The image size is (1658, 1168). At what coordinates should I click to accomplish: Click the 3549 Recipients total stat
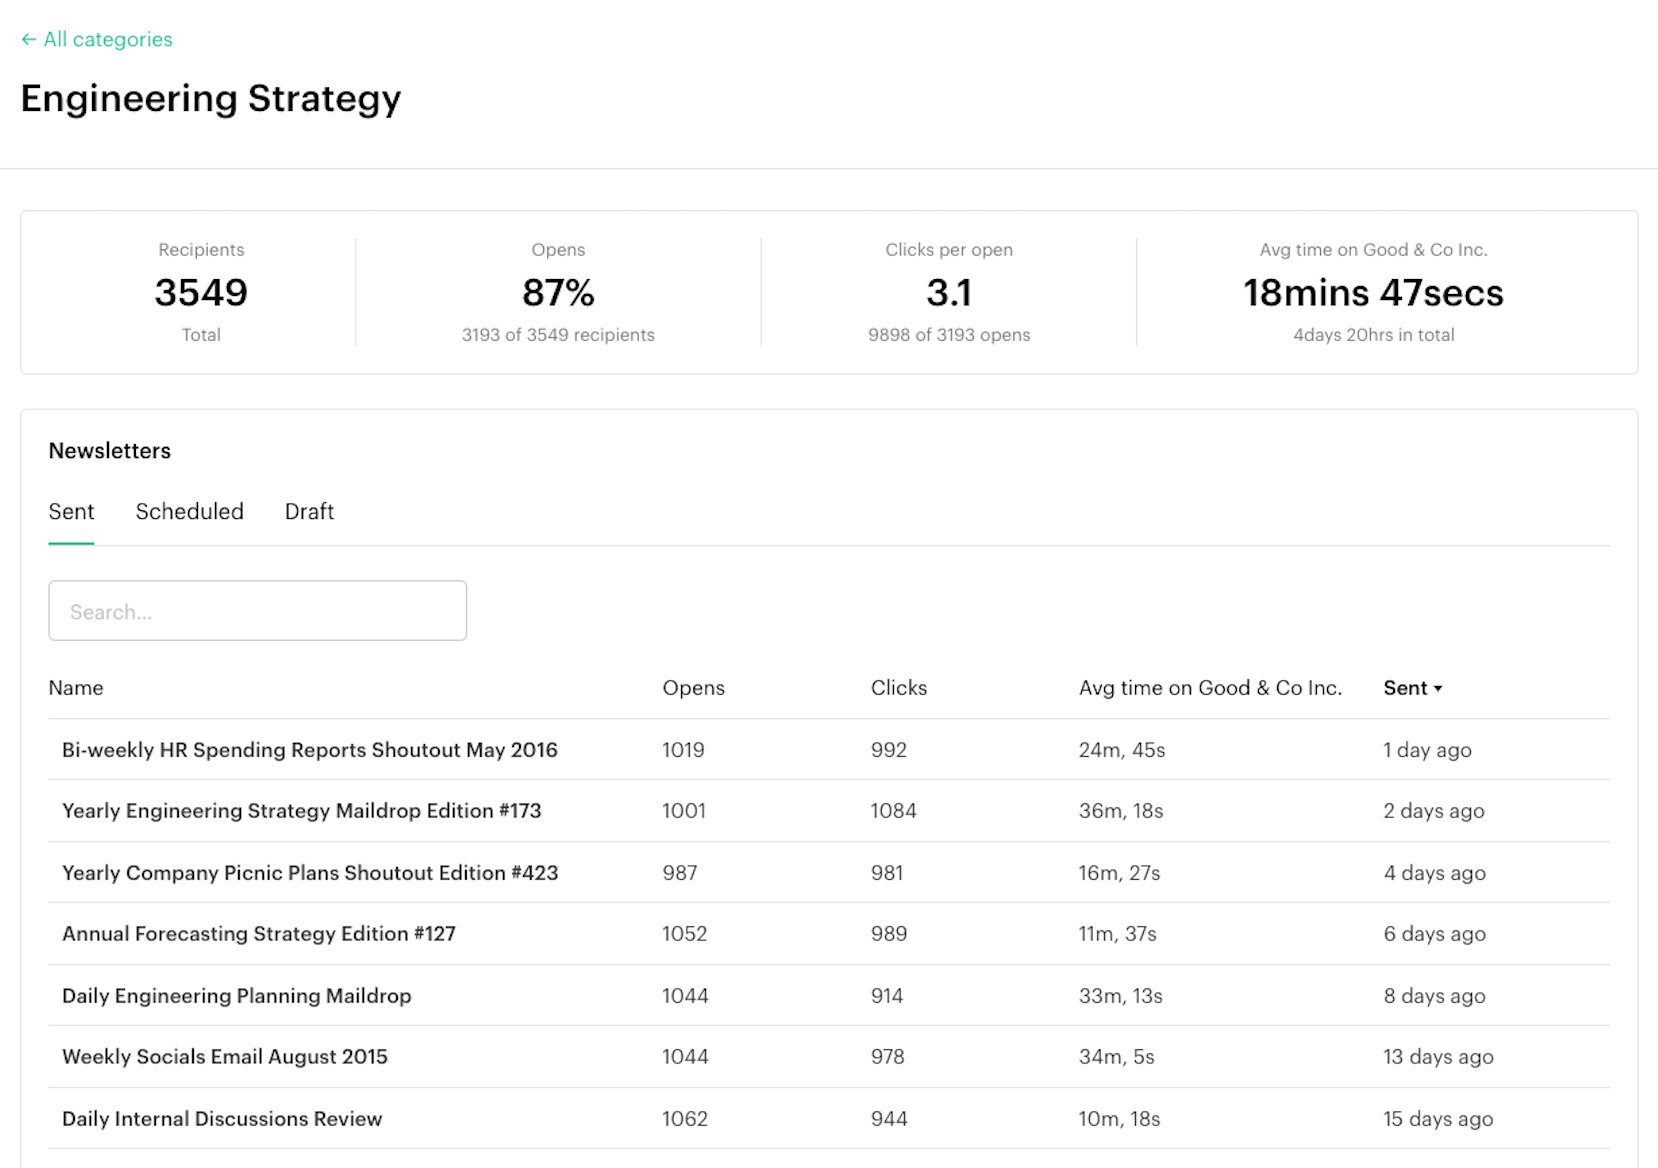201,293
